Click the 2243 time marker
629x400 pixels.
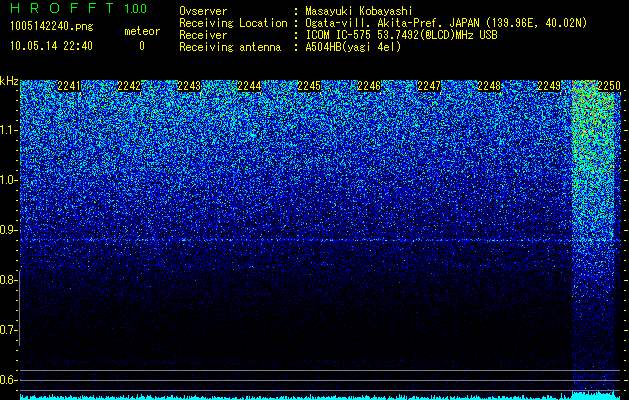tap(189, 86)
